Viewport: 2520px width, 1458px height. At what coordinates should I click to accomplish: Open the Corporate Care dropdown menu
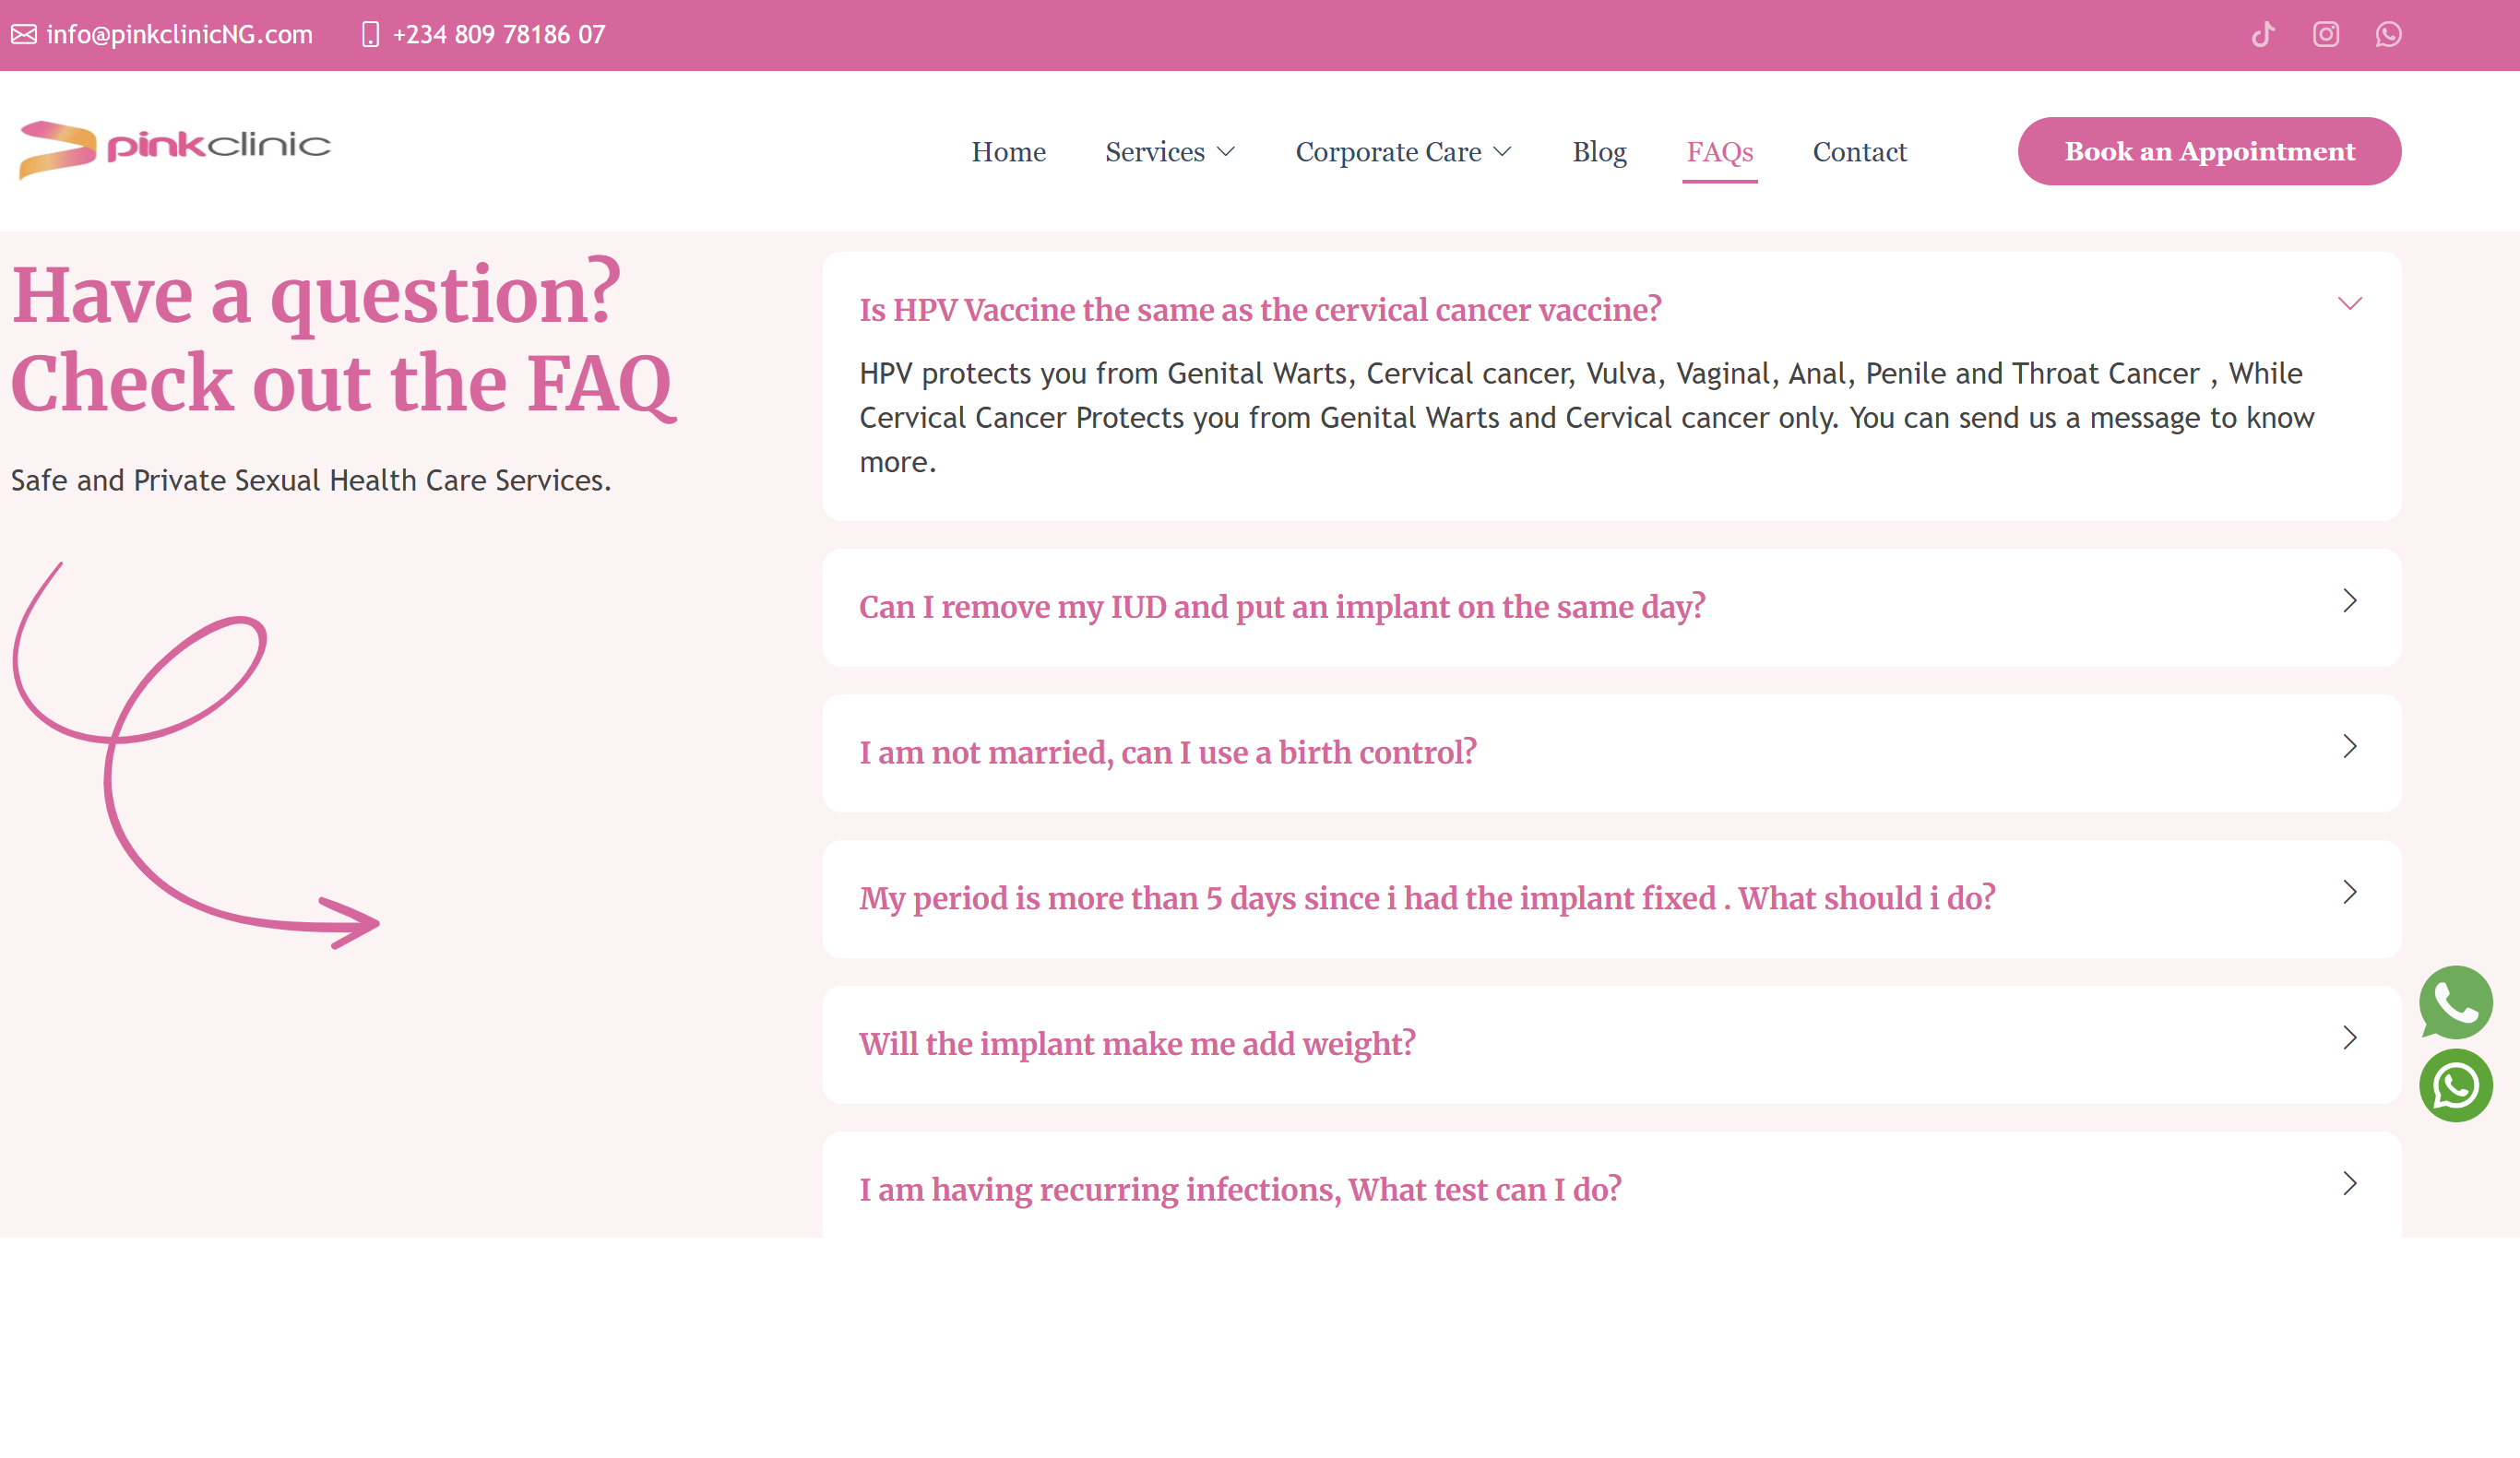pyautogui.click(x=1402, y=152)
